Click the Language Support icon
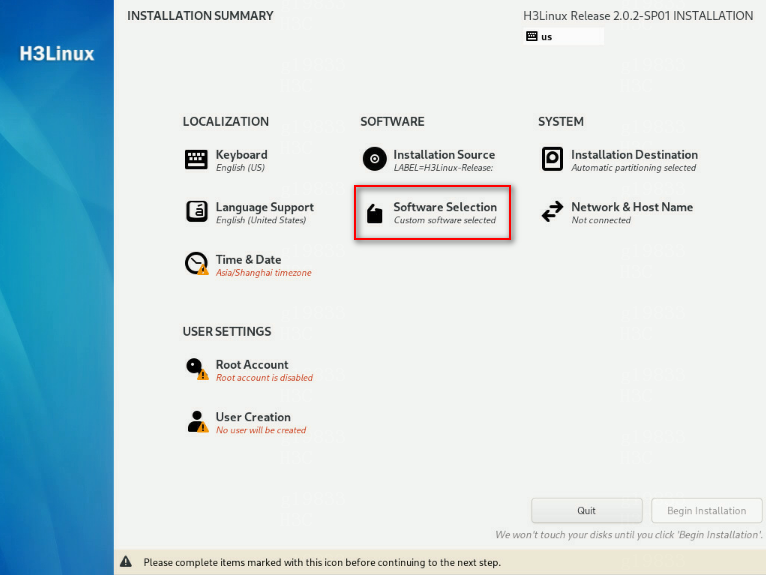 (196, 212)
